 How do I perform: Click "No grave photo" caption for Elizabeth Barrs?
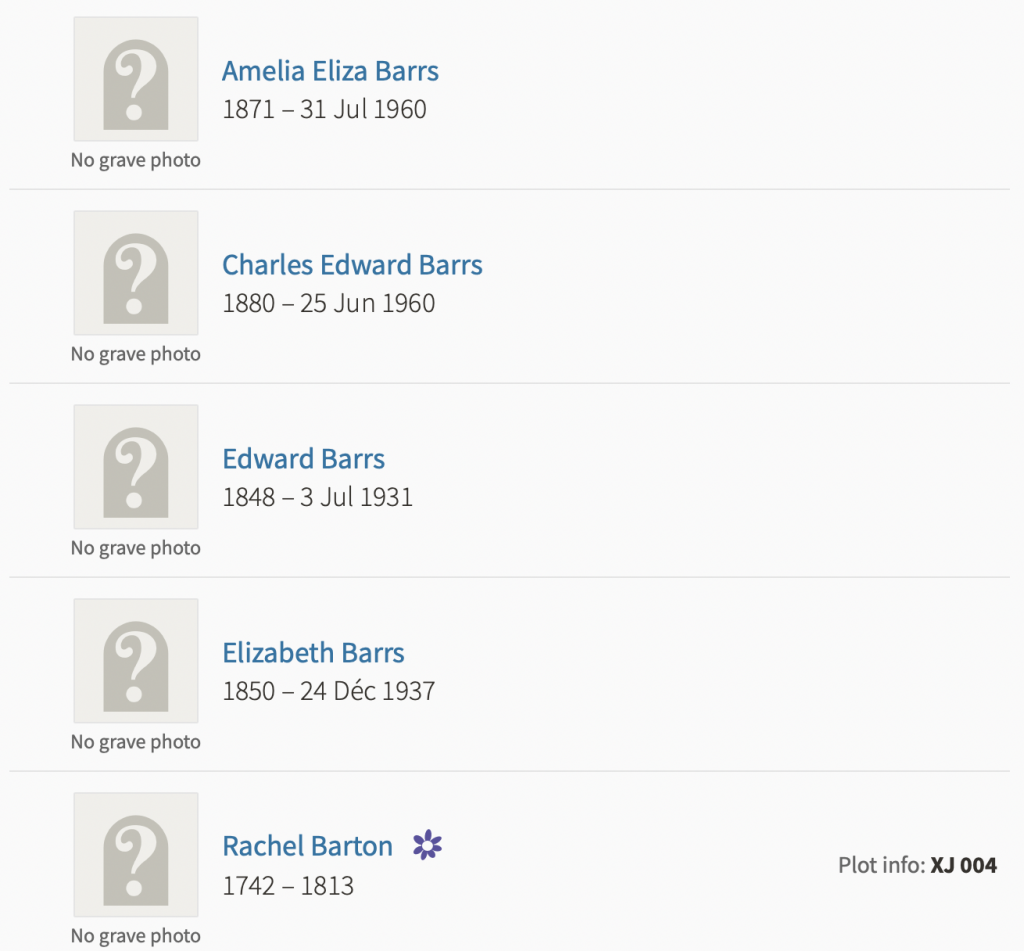[136, 742]
